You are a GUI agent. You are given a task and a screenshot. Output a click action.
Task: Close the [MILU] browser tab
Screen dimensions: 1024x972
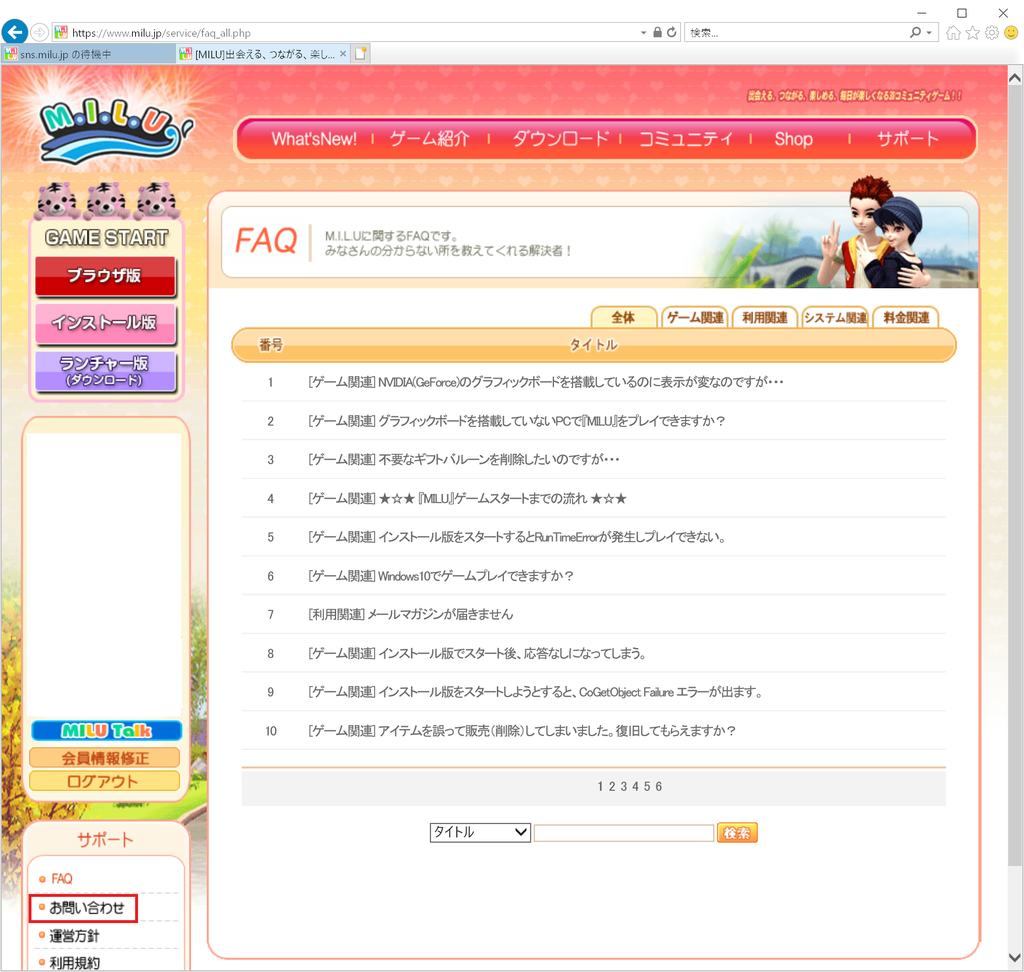(343, 54)
